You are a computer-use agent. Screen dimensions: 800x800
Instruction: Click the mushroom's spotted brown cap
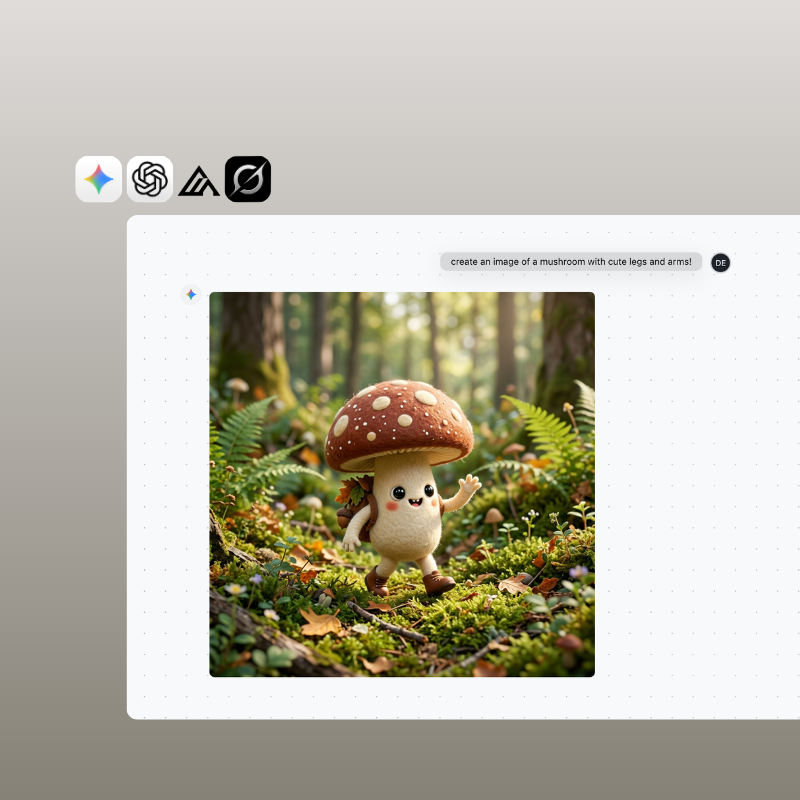399,424
